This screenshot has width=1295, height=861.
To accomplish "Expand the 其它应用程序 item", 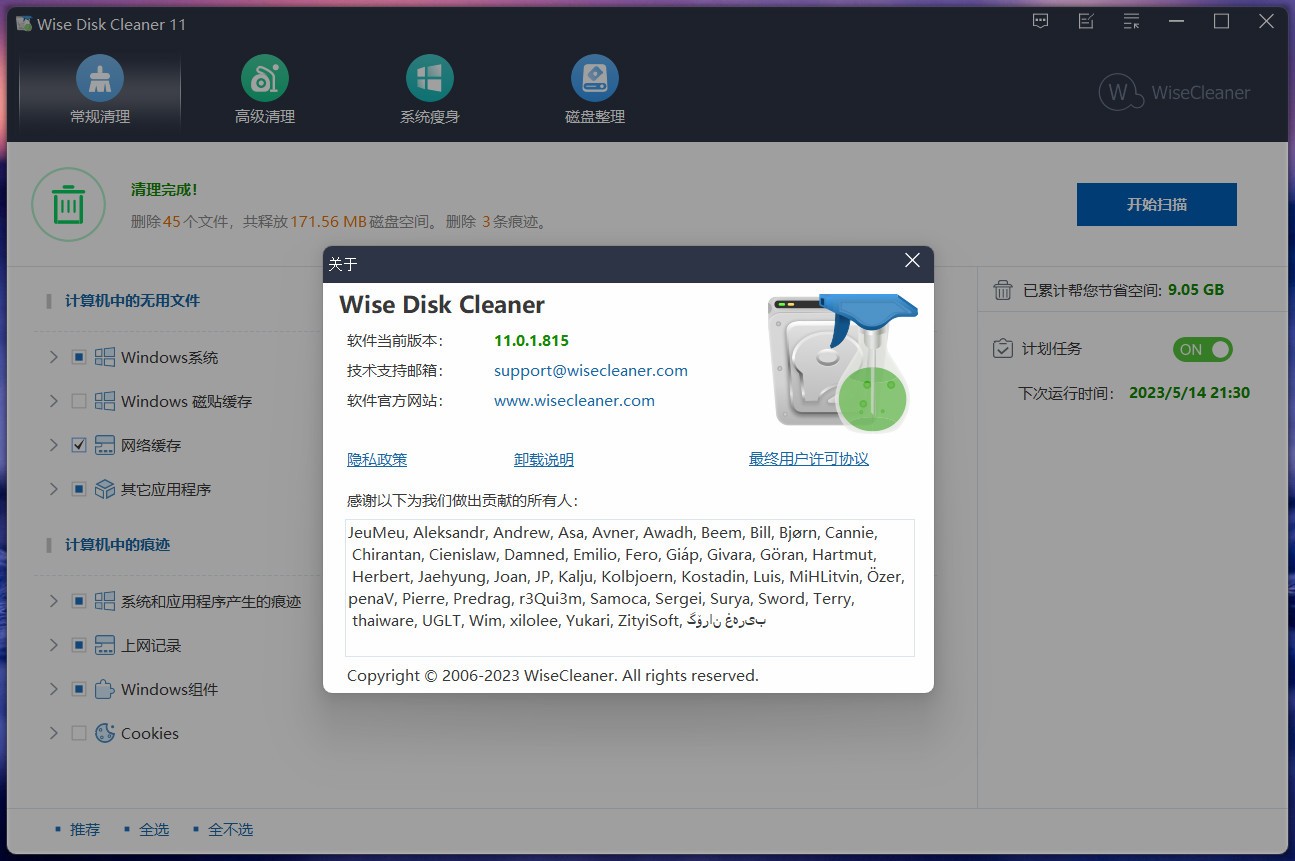I will (54, 489).
